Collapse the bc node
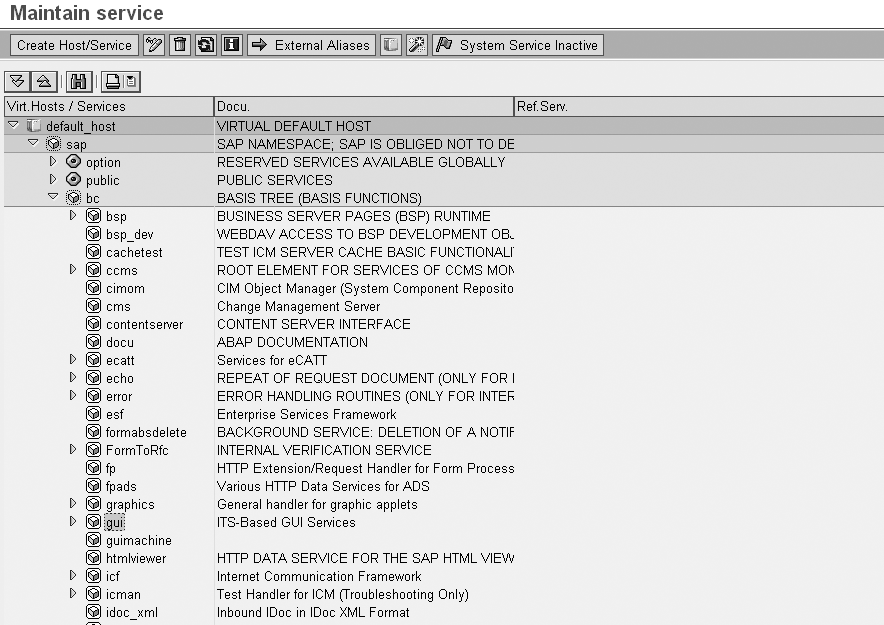This screenshot has width=884, height=625. coord(54,197)
